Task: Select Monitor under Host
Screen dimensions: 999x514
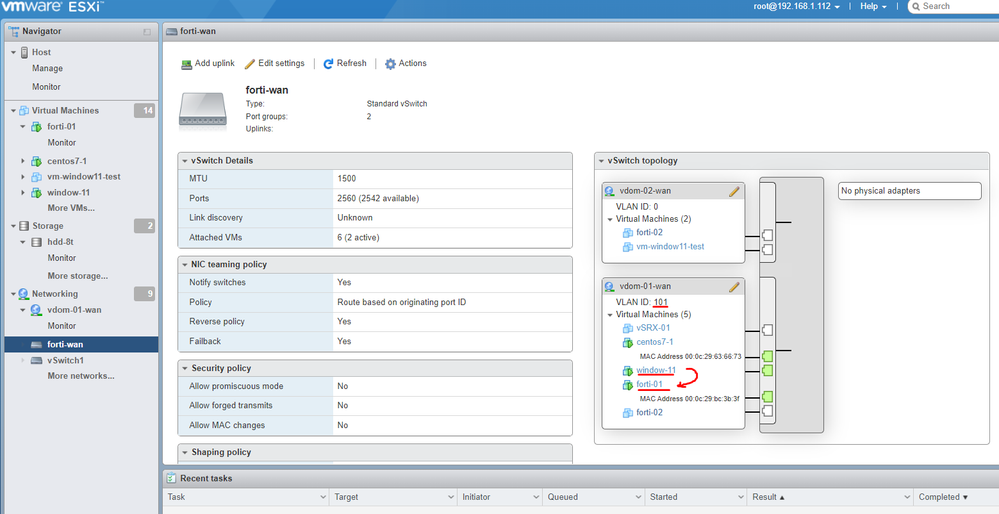Action: click(47, 87)
